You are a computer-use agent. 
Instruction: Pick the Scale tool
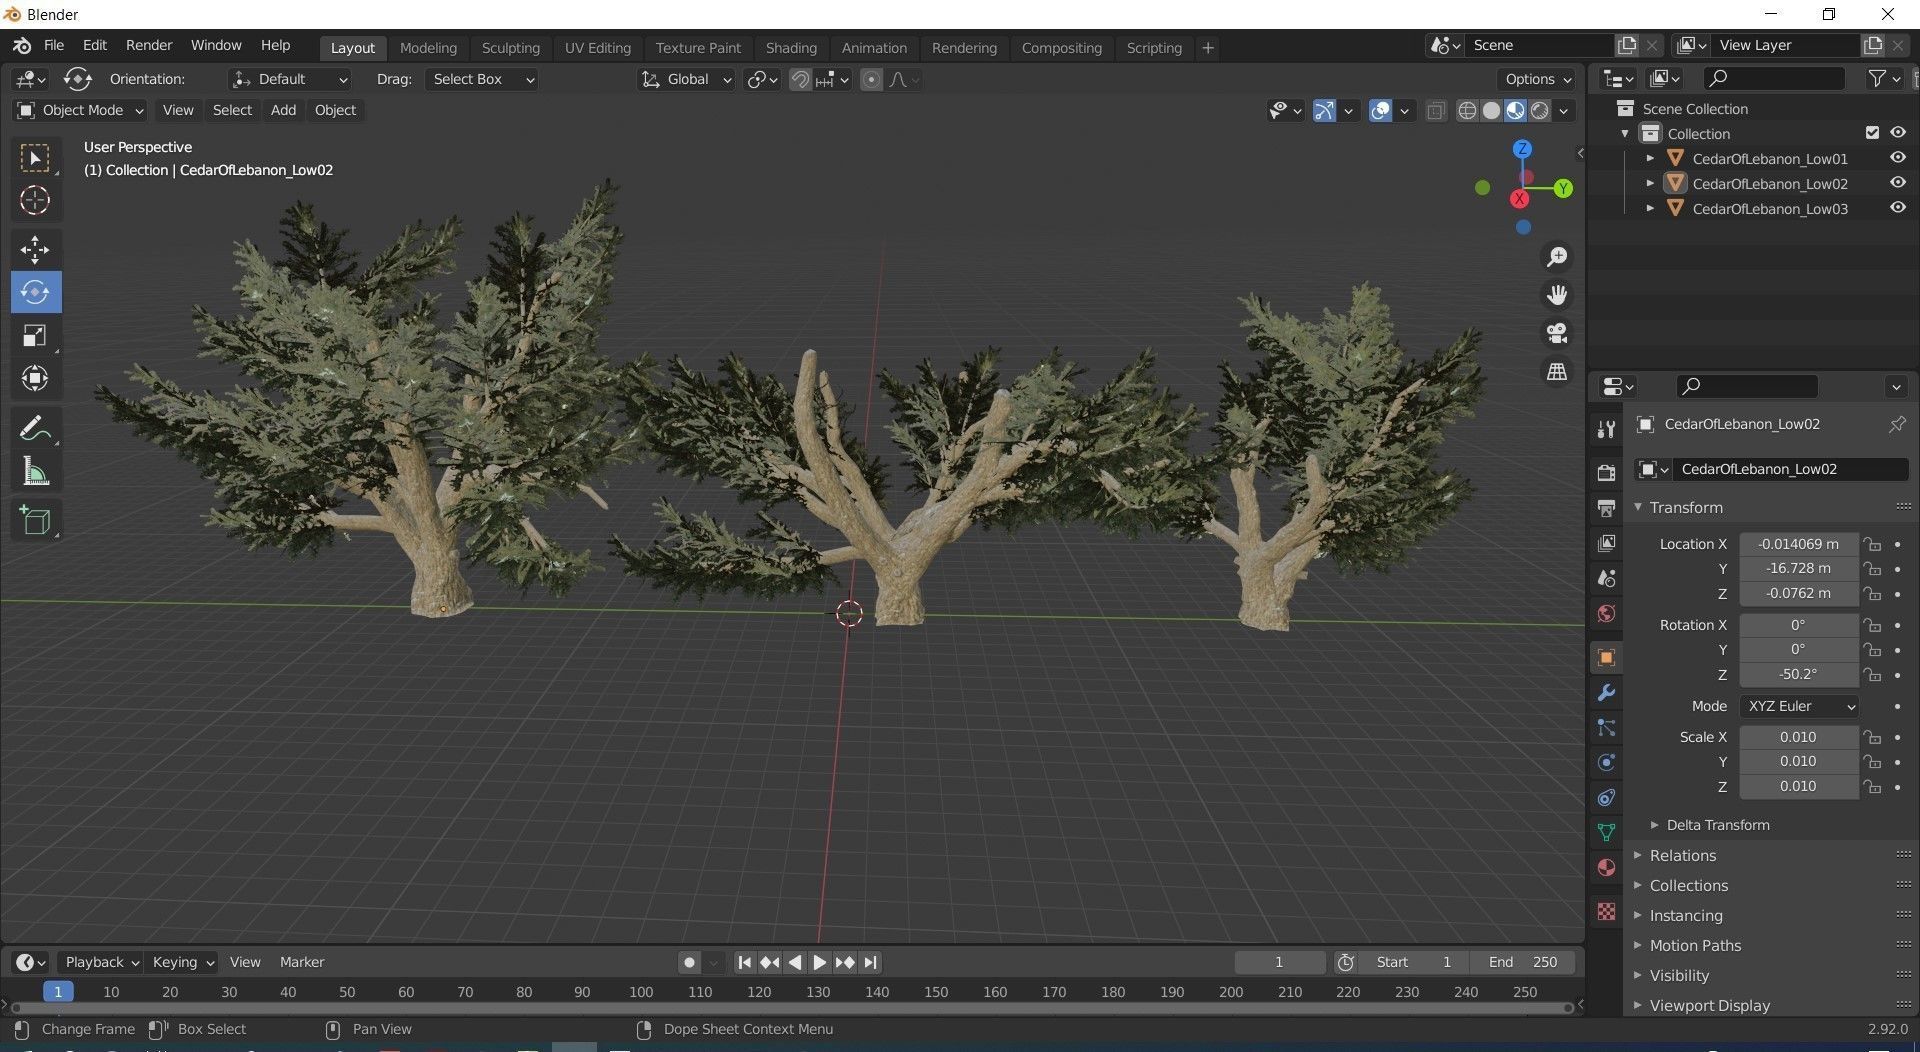[x=35, y=336]
